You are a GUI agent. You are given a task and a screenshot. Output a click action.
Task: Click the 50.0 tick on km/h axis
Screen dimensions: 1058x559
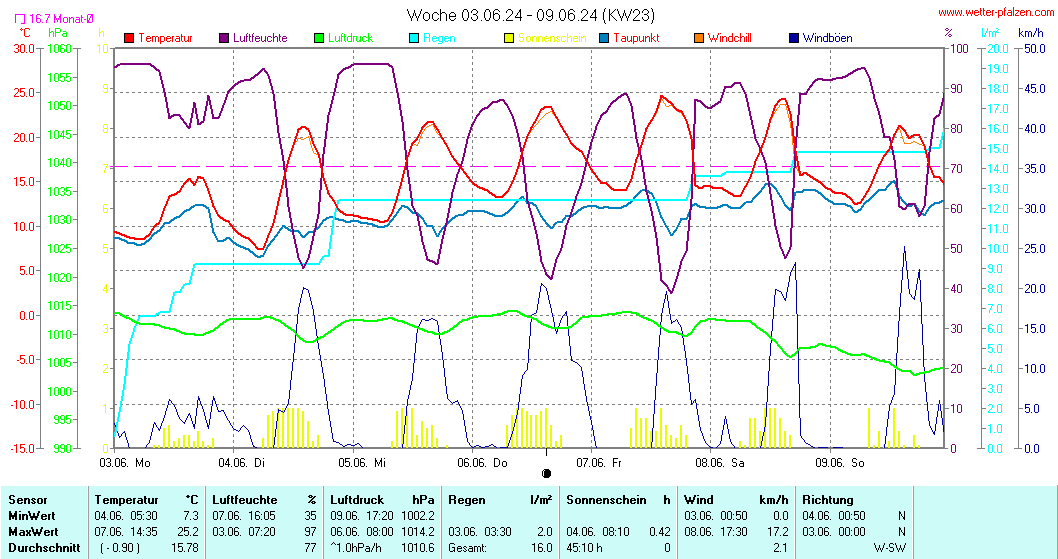[1034, 49]
